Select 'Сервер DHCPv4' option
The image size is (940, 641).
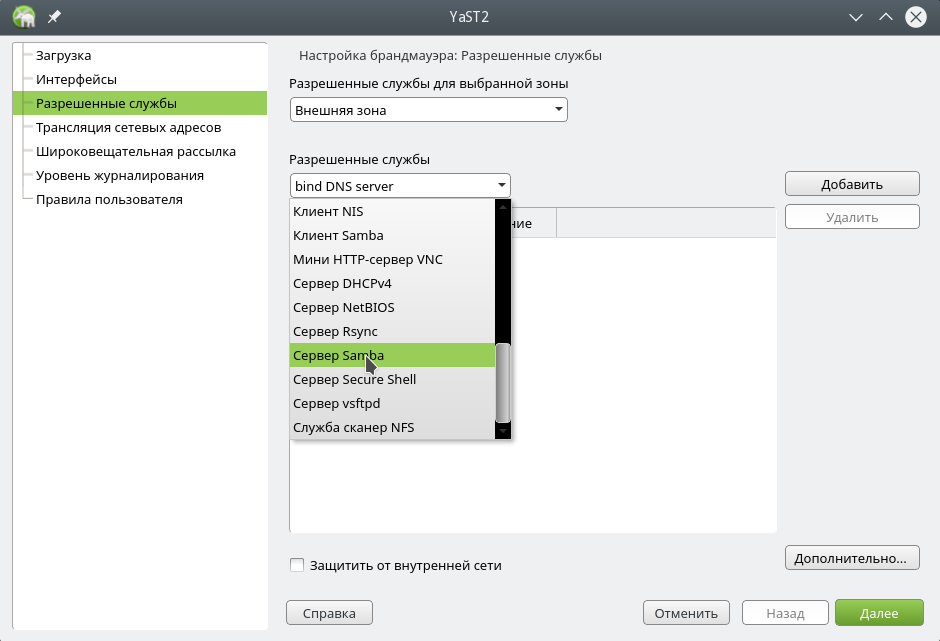pos(392,283)
